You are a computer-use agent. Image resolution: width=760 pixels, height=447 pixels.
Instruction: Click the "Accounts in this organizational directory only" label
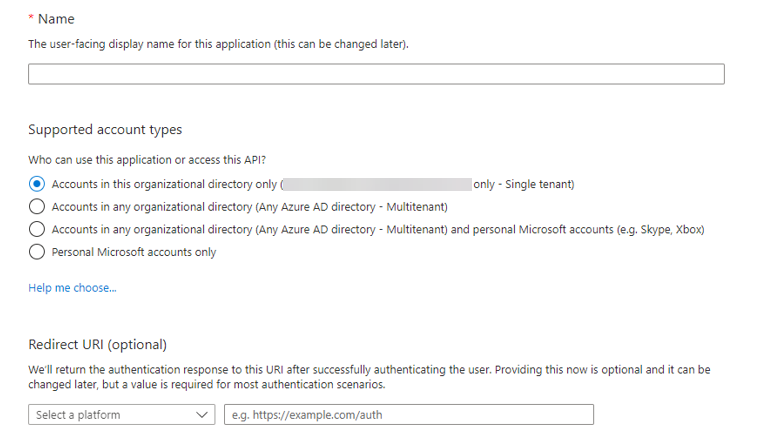[165, 184]
